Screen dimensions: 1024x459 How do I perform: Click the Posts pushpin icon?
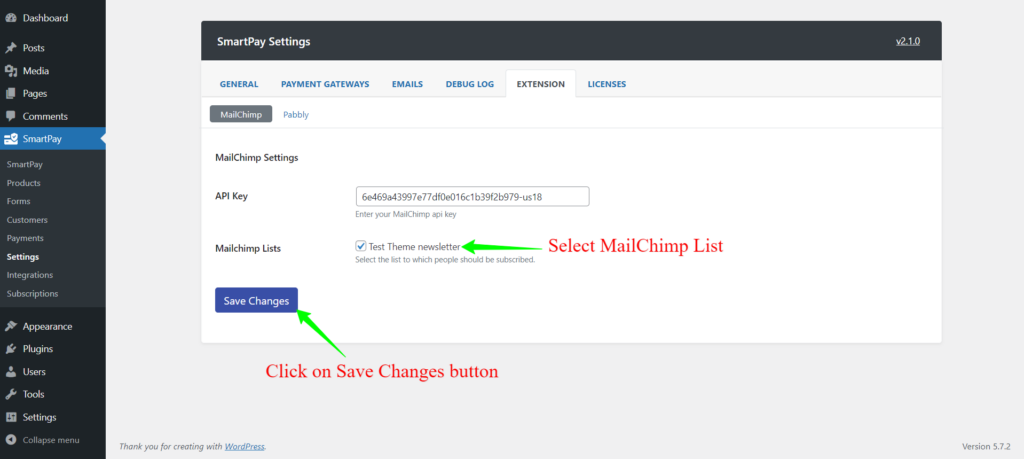point(10,48)
